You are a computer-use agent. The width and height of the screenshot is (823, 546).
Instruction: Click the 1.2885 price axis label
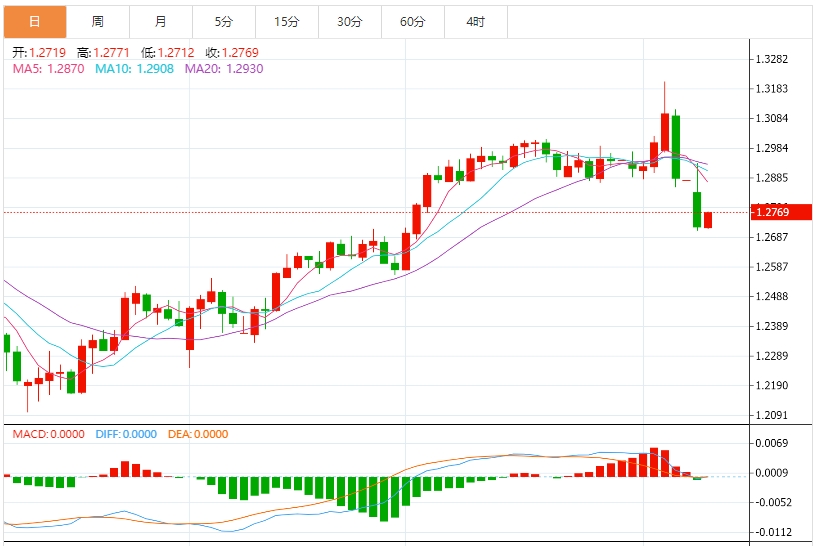coord(772,178)
